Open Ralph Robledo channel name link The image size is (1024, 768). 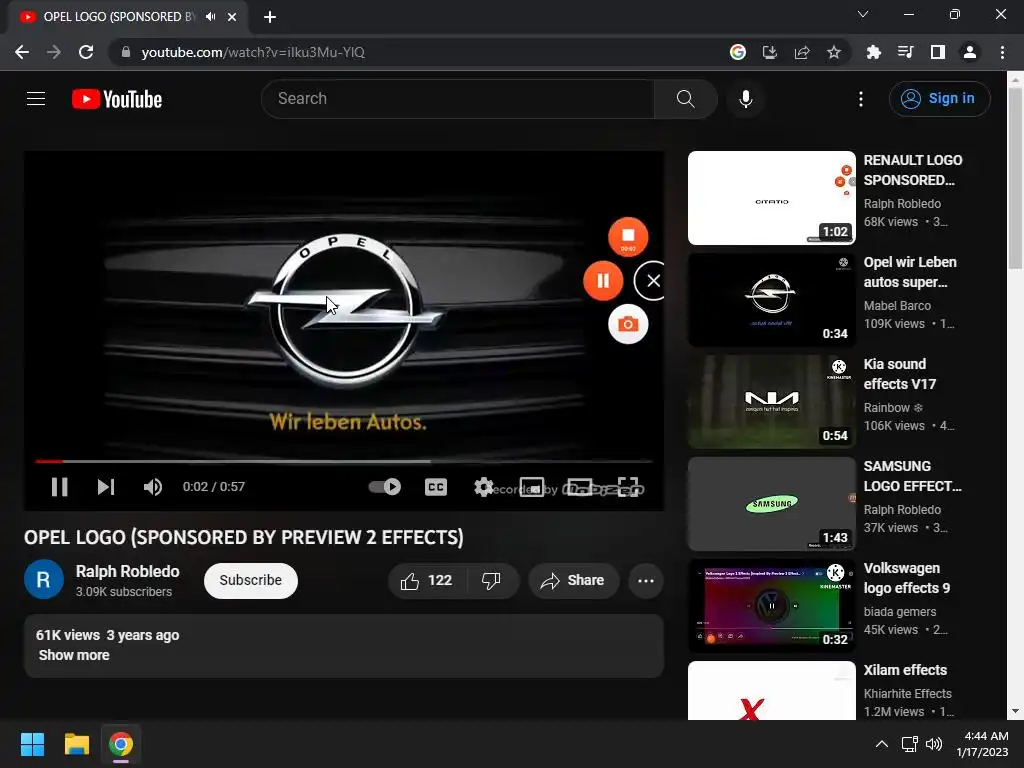[127, 571]
